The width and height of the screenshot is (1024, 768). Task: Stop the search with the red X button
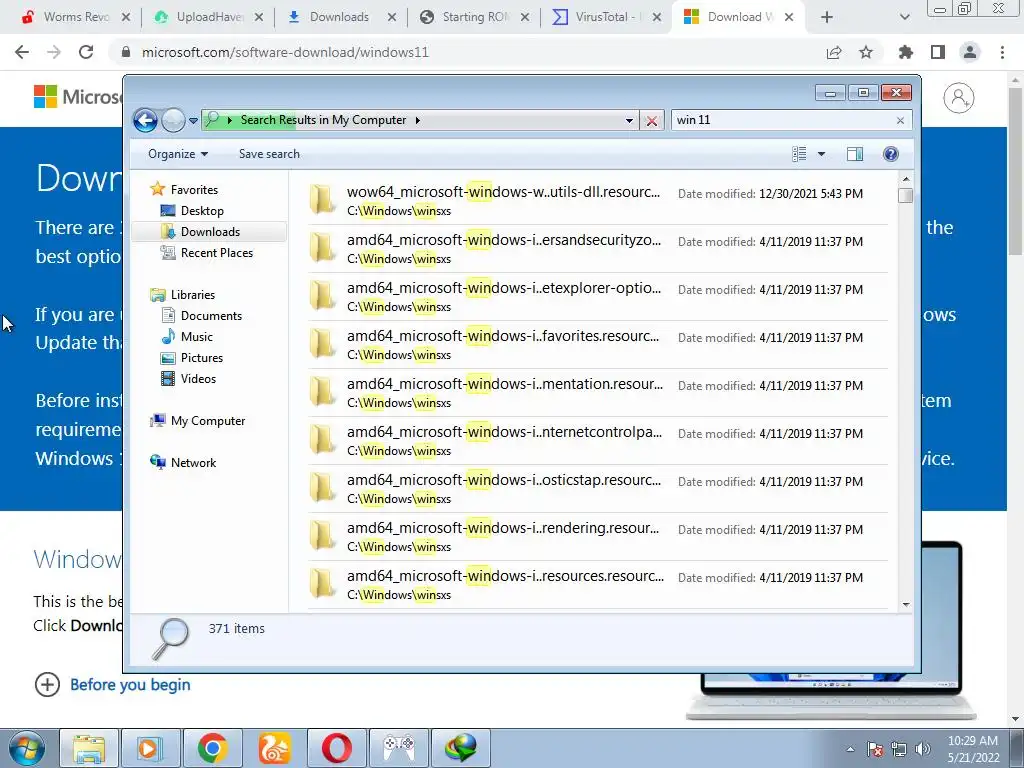(x=651, y=121)
